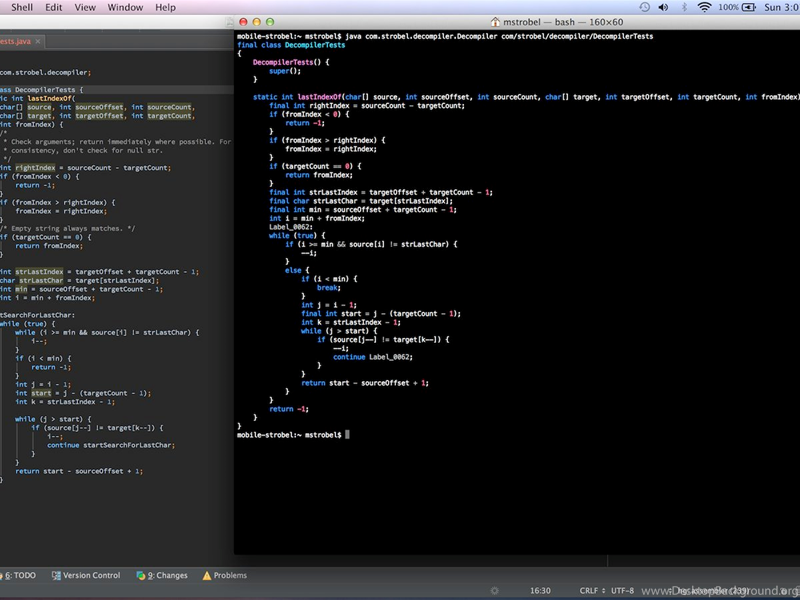Click the 'super();' line in terminal
Viewport: 800px width, 600px height.
(x=285, y=71)
